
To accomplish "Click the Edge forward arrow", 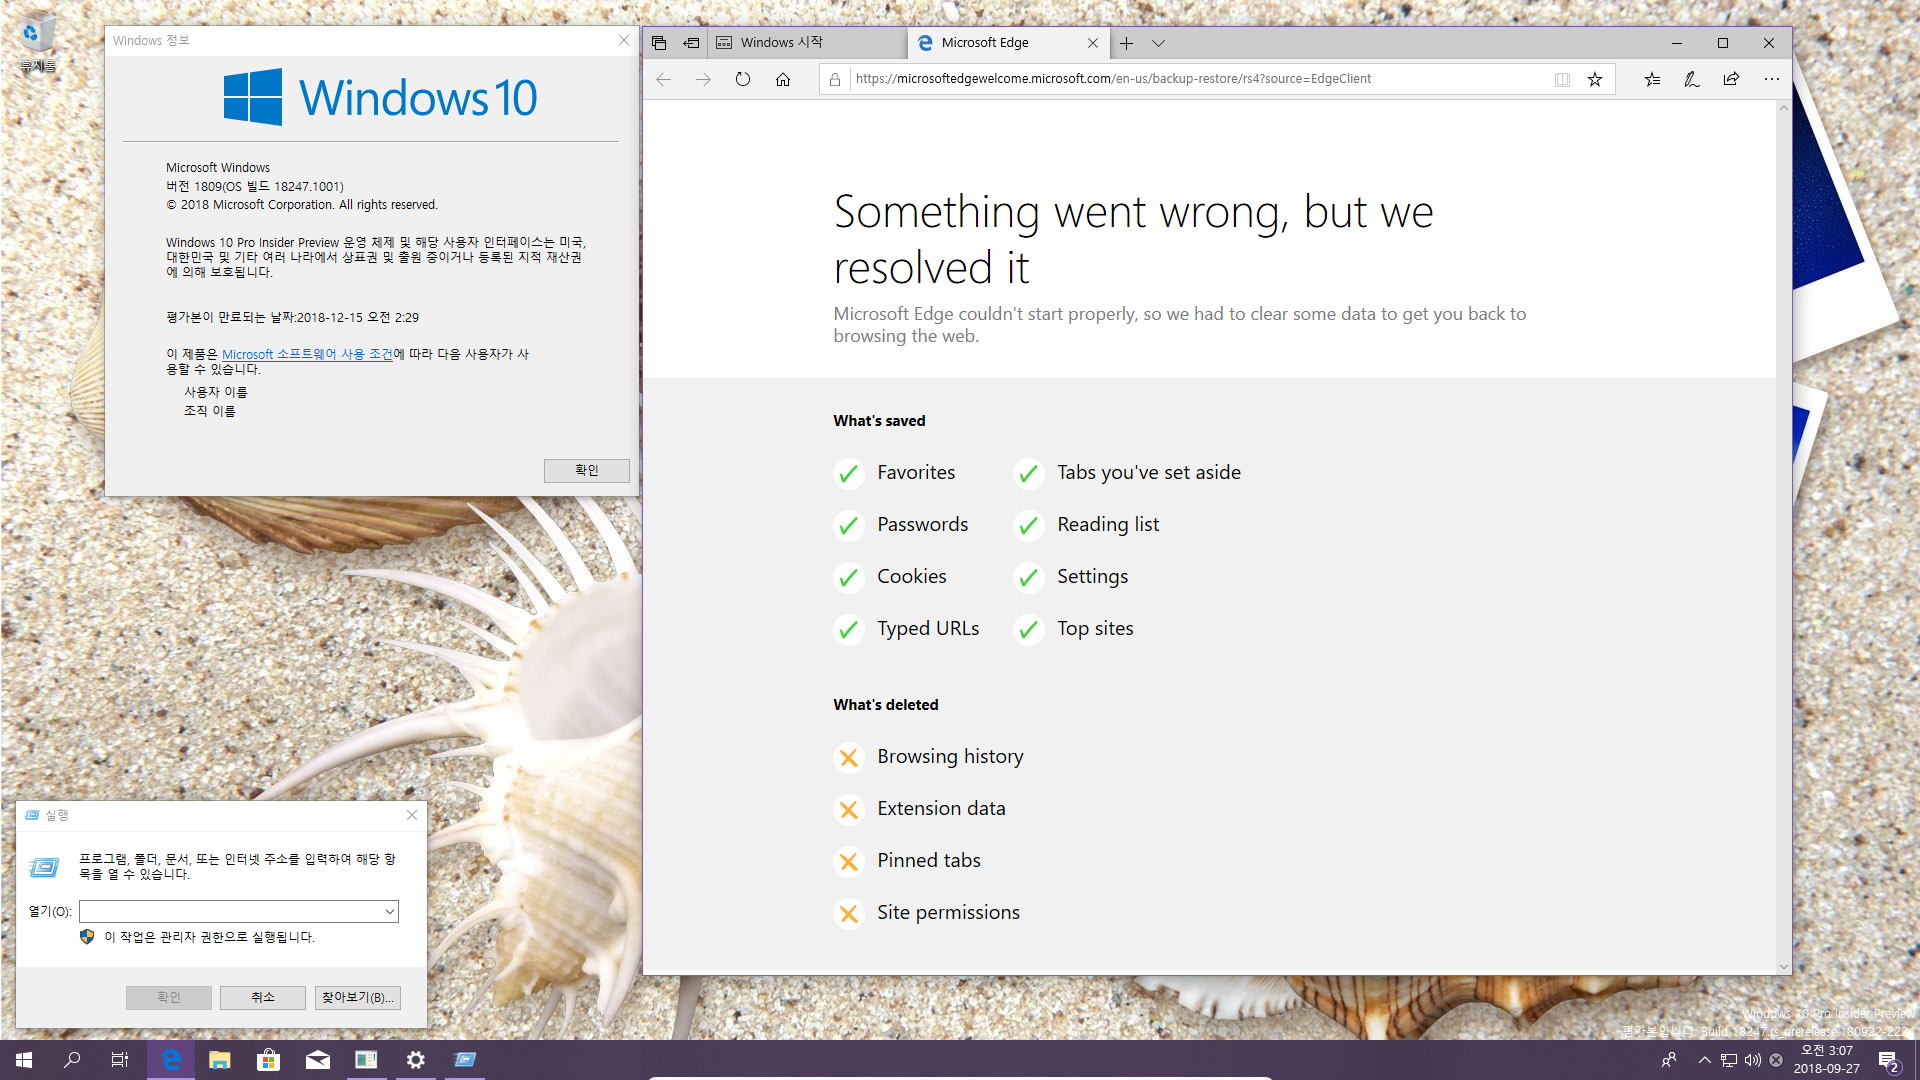I will 703,79.
